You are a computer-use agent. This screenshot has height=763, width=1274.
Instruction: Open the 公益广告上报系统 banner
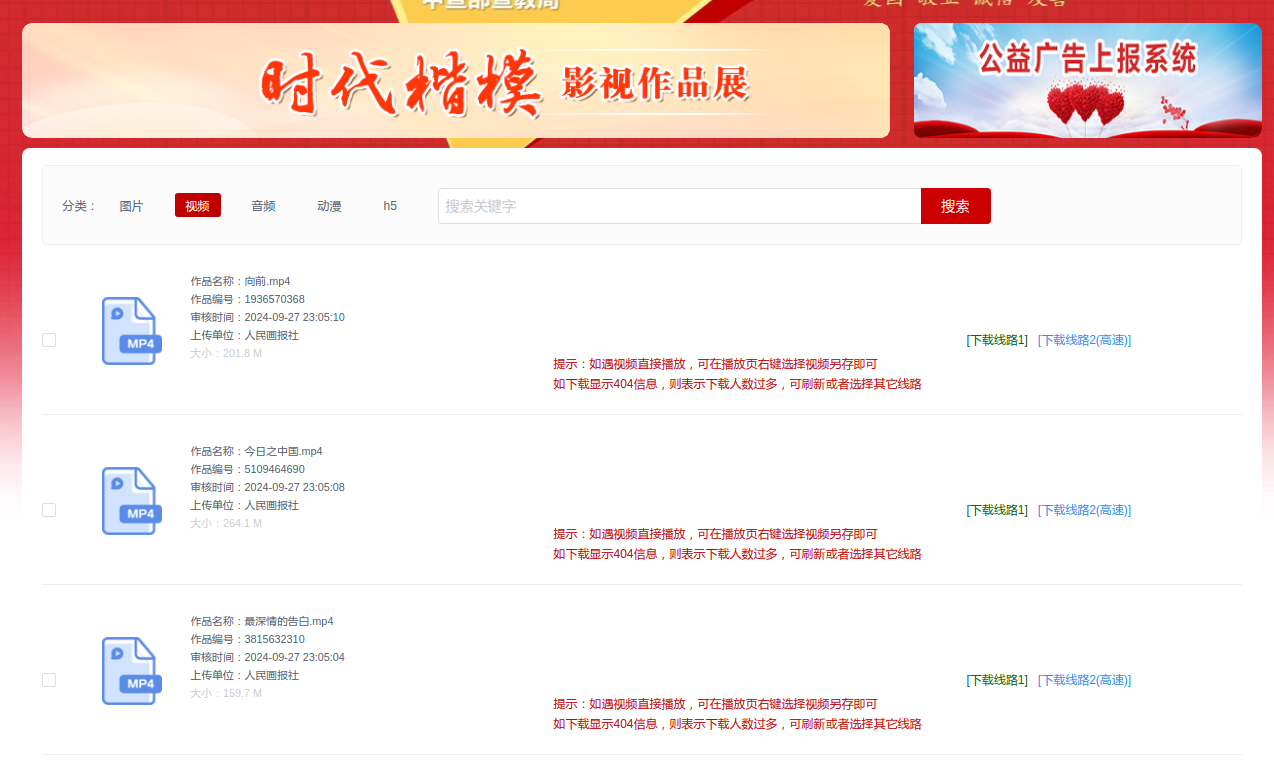[1087, 80]
